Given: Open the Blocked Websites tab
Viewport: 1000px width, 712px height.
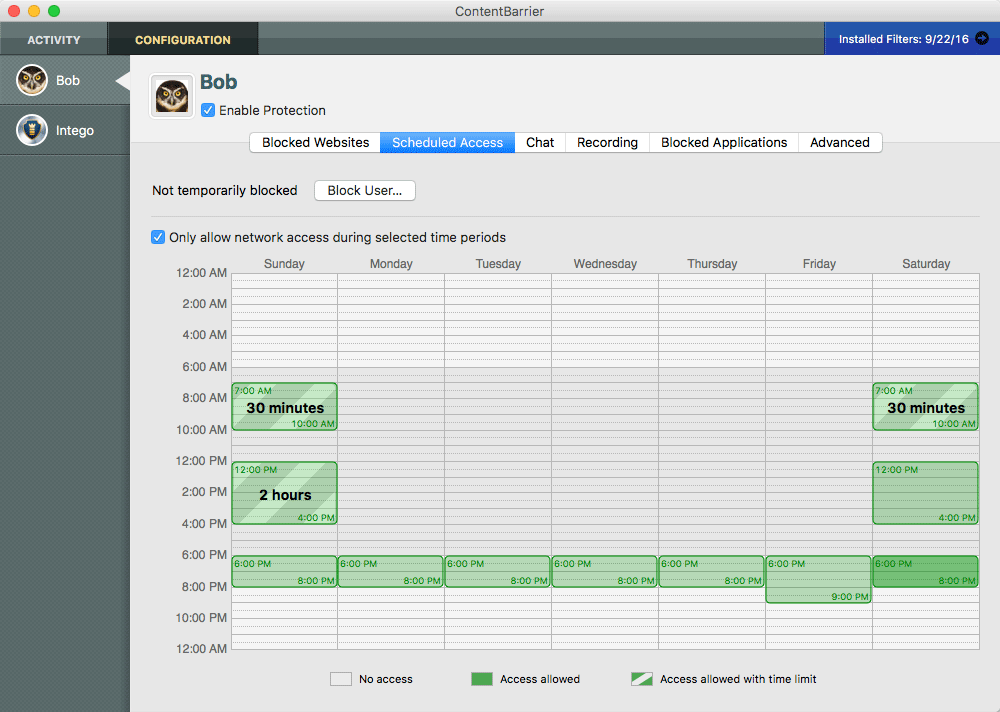Looking at the screenshot, I should coord(315,142).
